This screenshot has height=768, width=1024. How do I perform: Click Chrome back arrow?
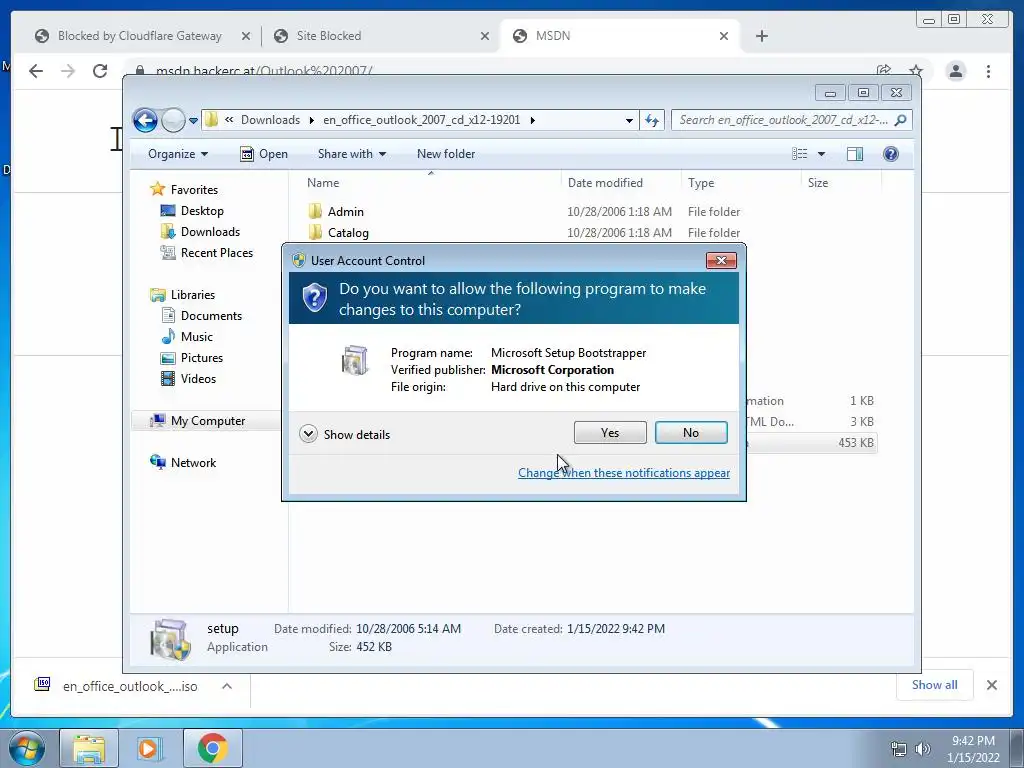point(36,71)
